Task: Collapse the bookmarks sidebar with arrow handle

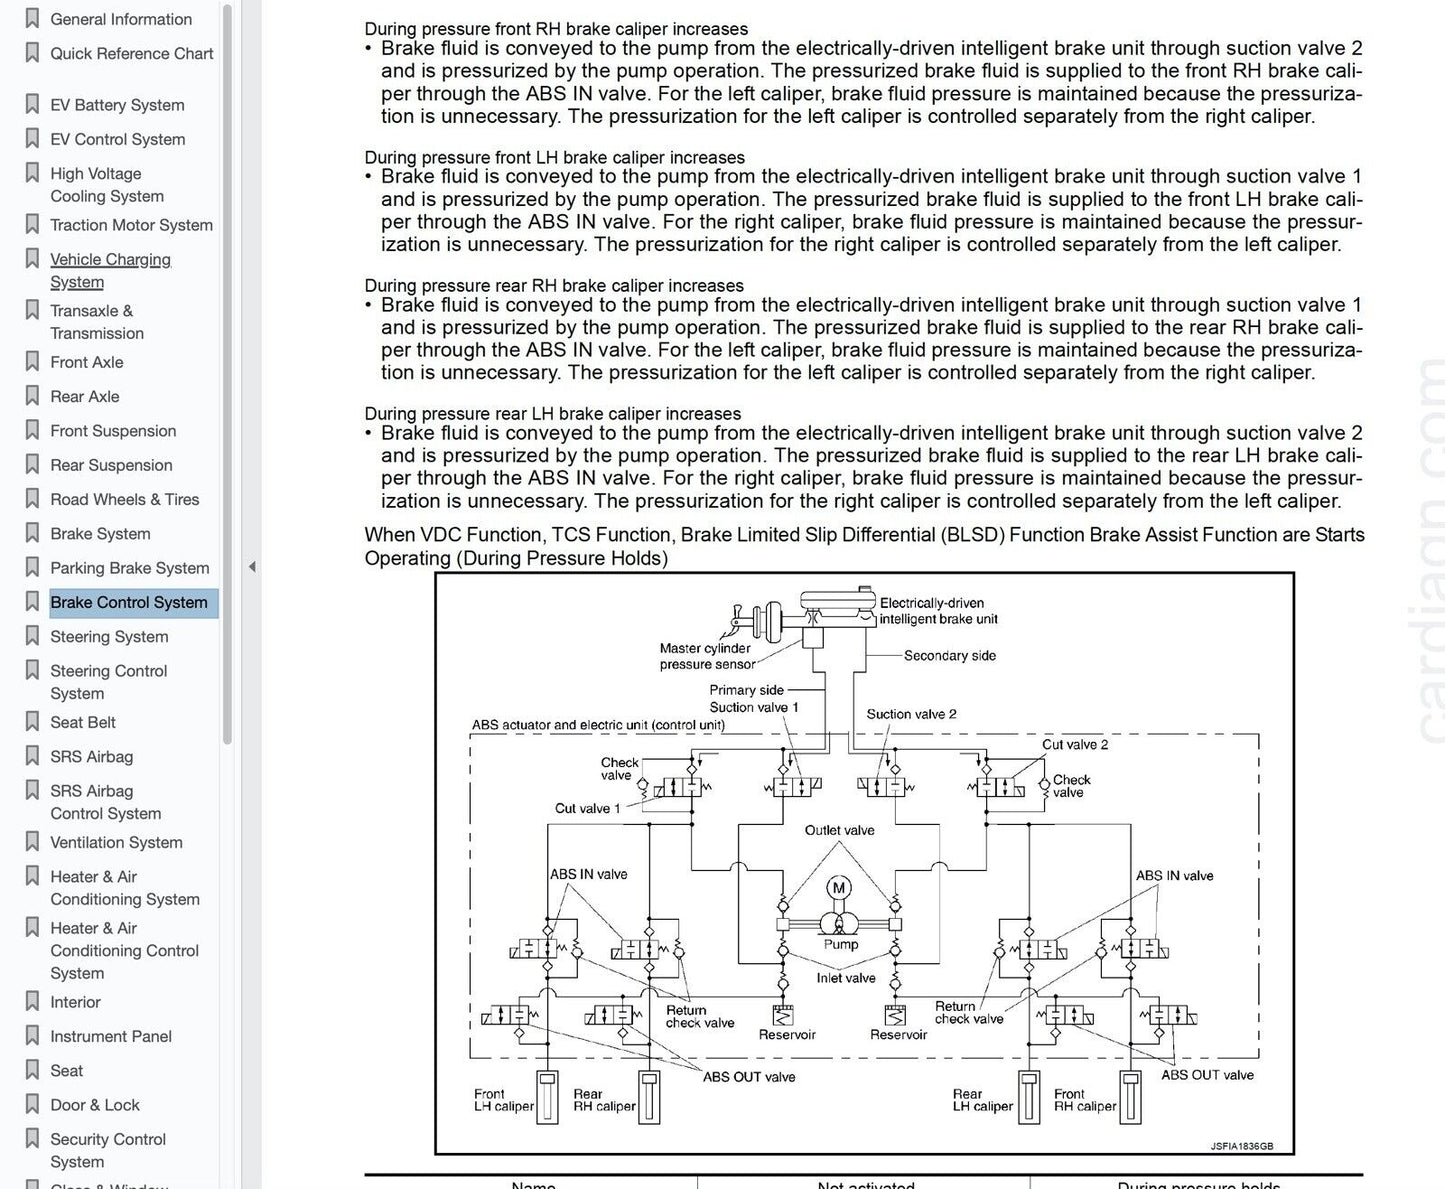Action: click(x=252, y=567)
